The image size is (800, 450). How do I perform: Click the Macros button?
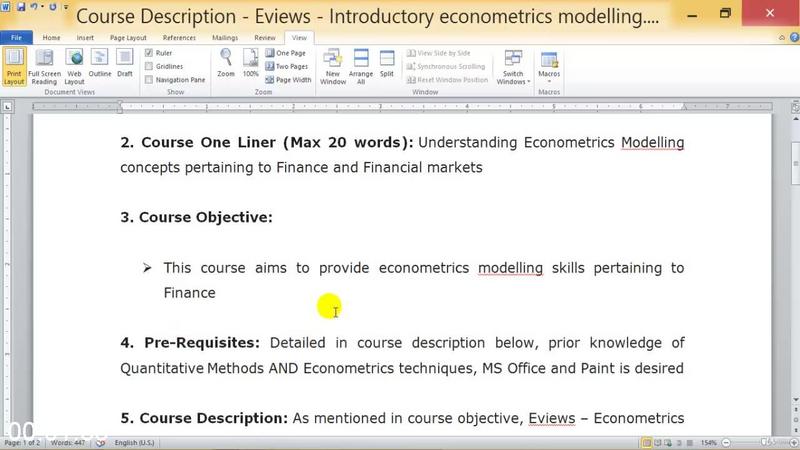[x=549, y=64]
